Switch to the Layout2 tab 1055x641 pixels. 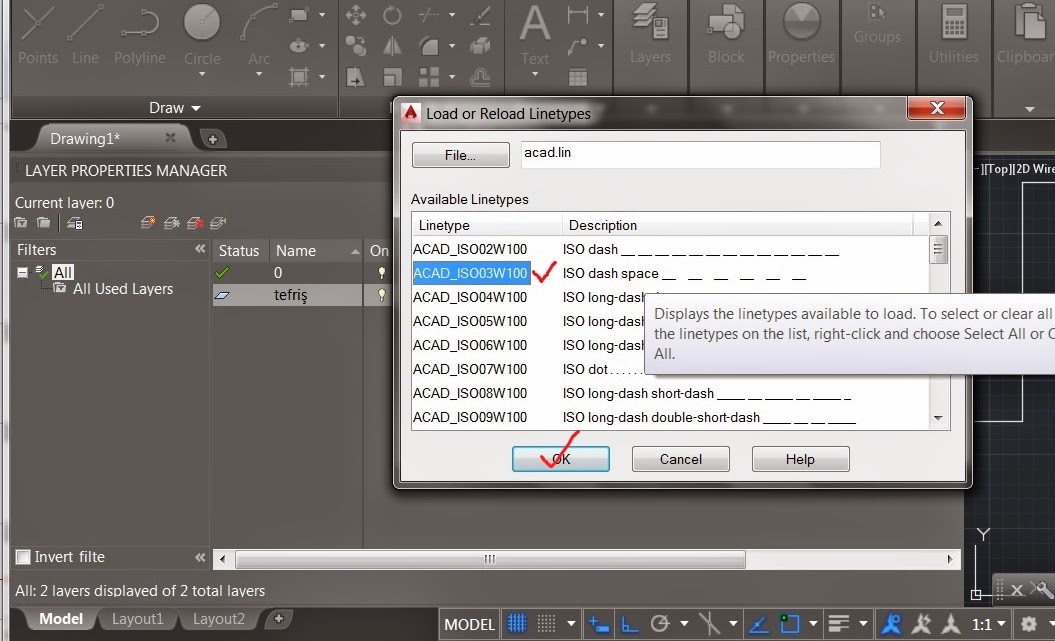pos(219,619)
